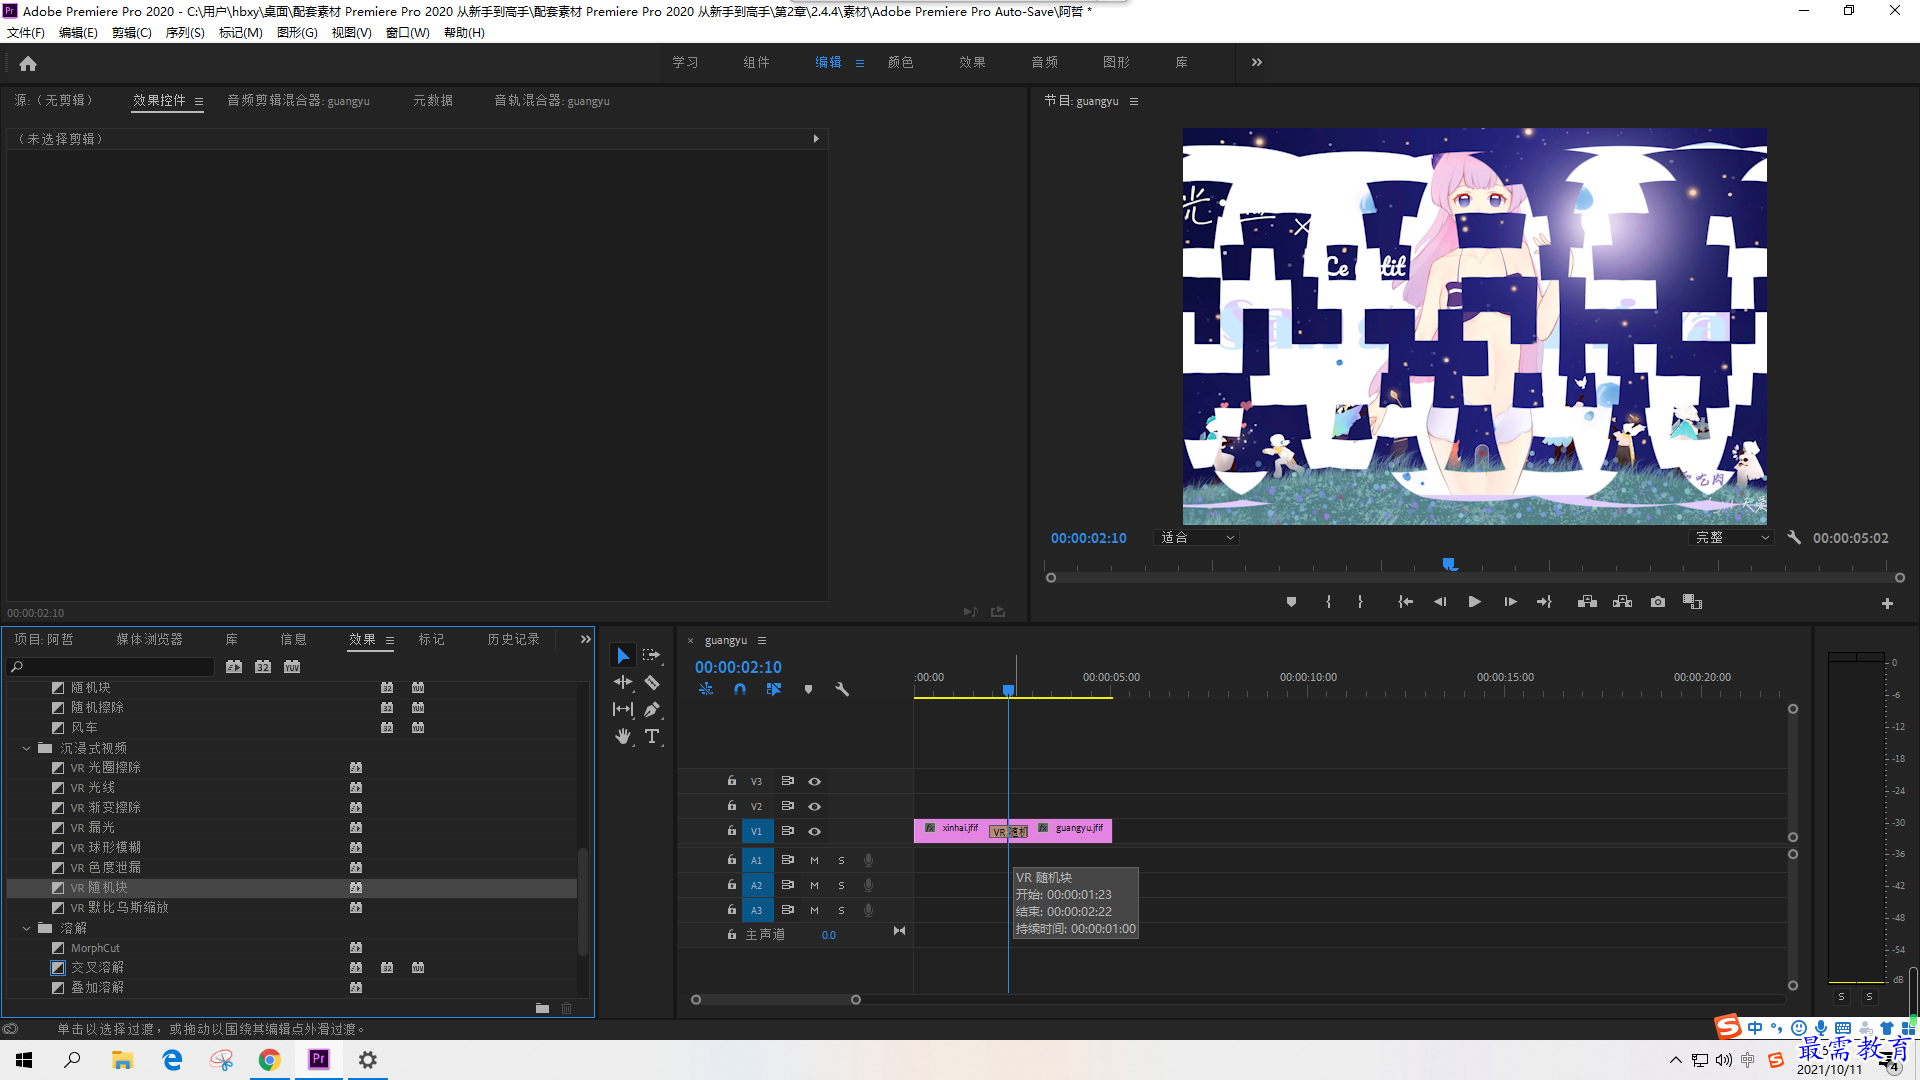Open program monitor panel menu
The height and width of the screenshot is (1080, 1920).
[1133, 101]
